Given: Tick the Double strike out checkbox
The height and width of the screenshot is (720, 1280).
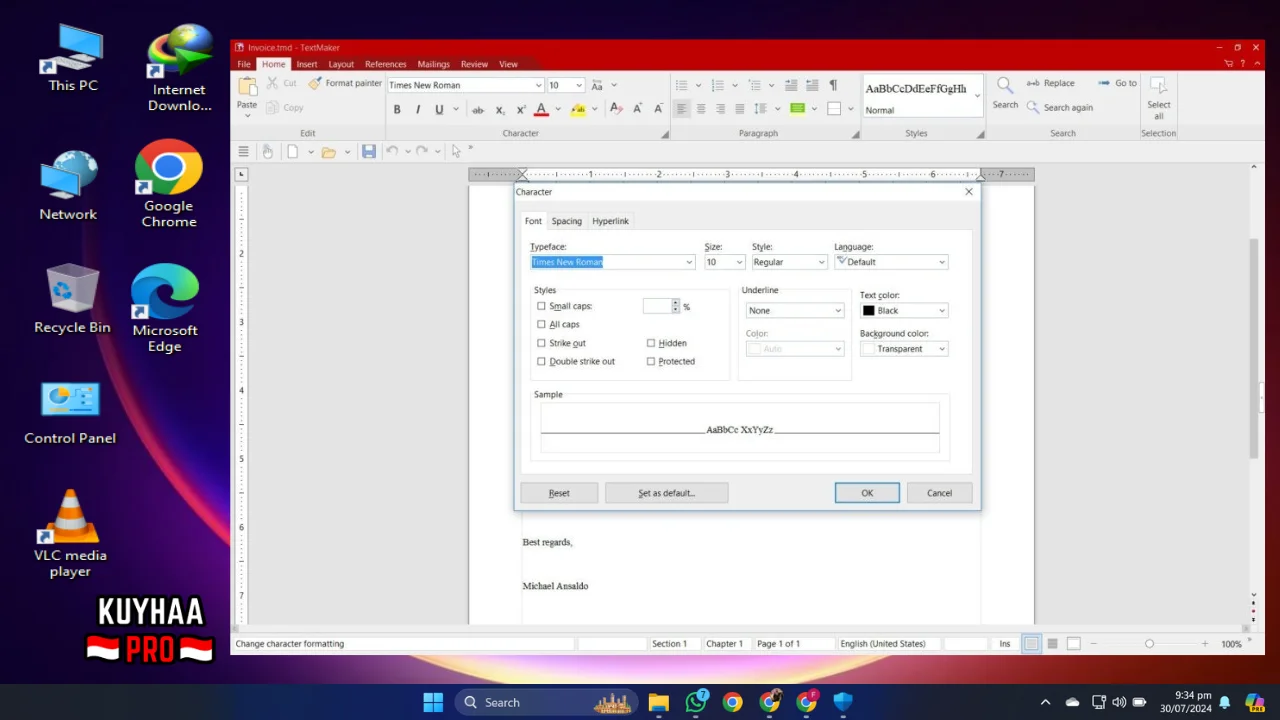Looking at the screenshot, I should 541,361.
